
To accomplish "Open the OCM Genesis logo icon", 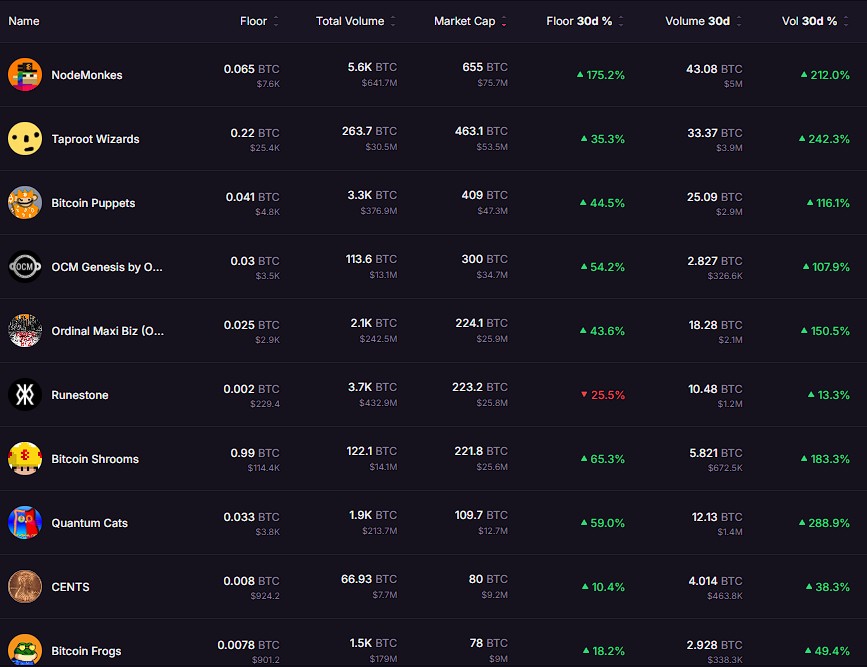I will [25, 267].
